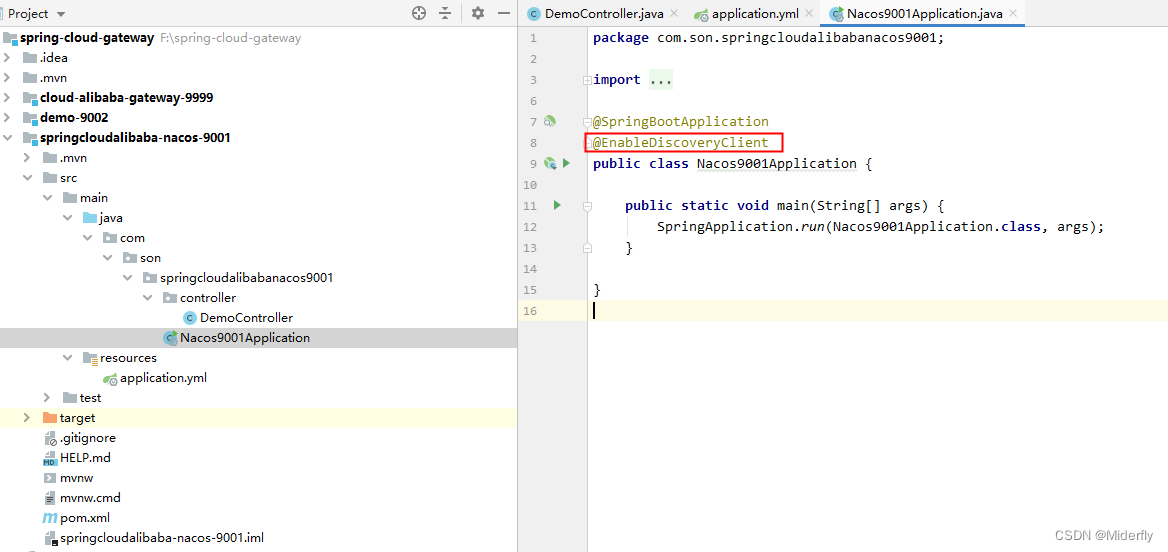The image size is (1168, 552).
Task: Expand cloud-alibaba-gateway-9999 module
Action: coord(8,98)
